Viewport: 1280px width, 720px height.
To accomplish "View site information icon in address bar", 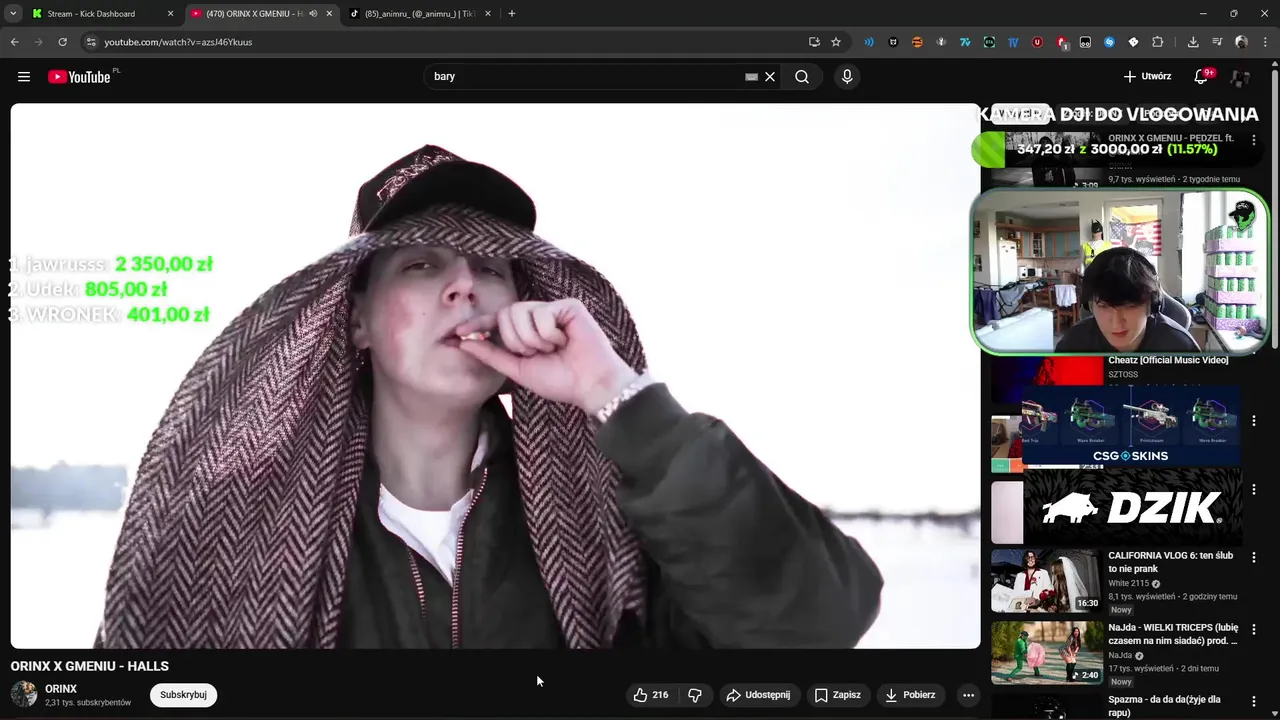I will [x=90, y=42].
